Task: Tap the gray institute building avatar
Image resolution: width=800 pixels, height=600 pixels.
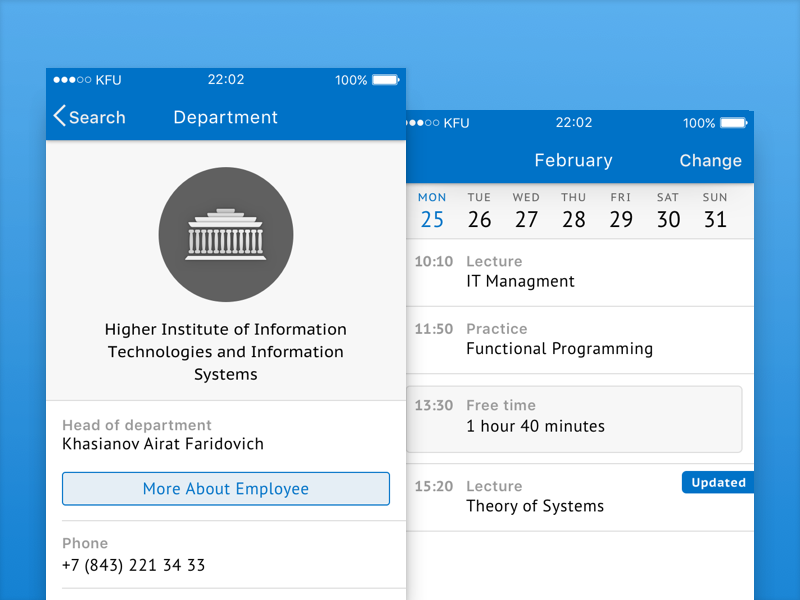Action: pyautogui.click(x=226, y=232)
